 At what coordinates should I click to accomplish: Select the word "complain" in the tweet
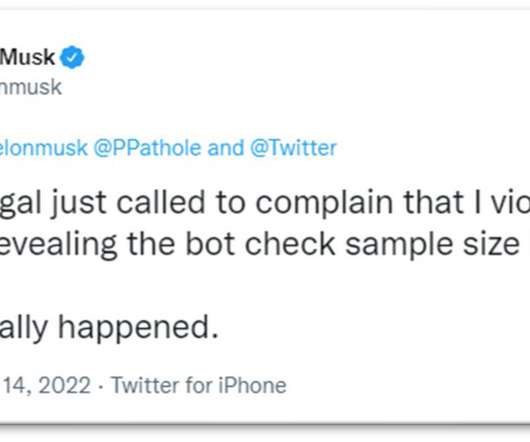(324, 204)
